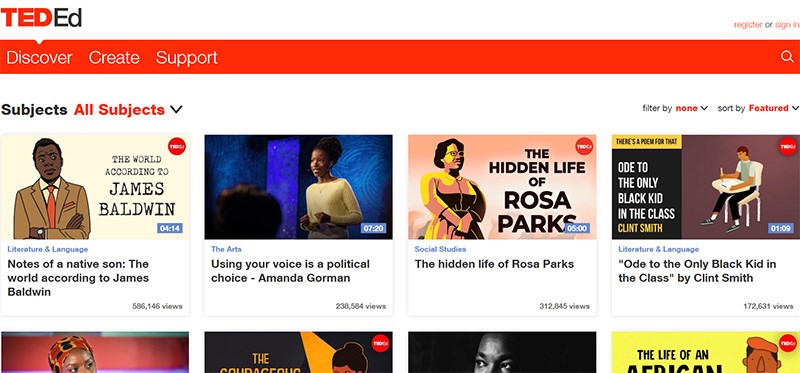800x373 pixels.
Task: Open the search magnifier icon
Action: click(x=787, y=57)
